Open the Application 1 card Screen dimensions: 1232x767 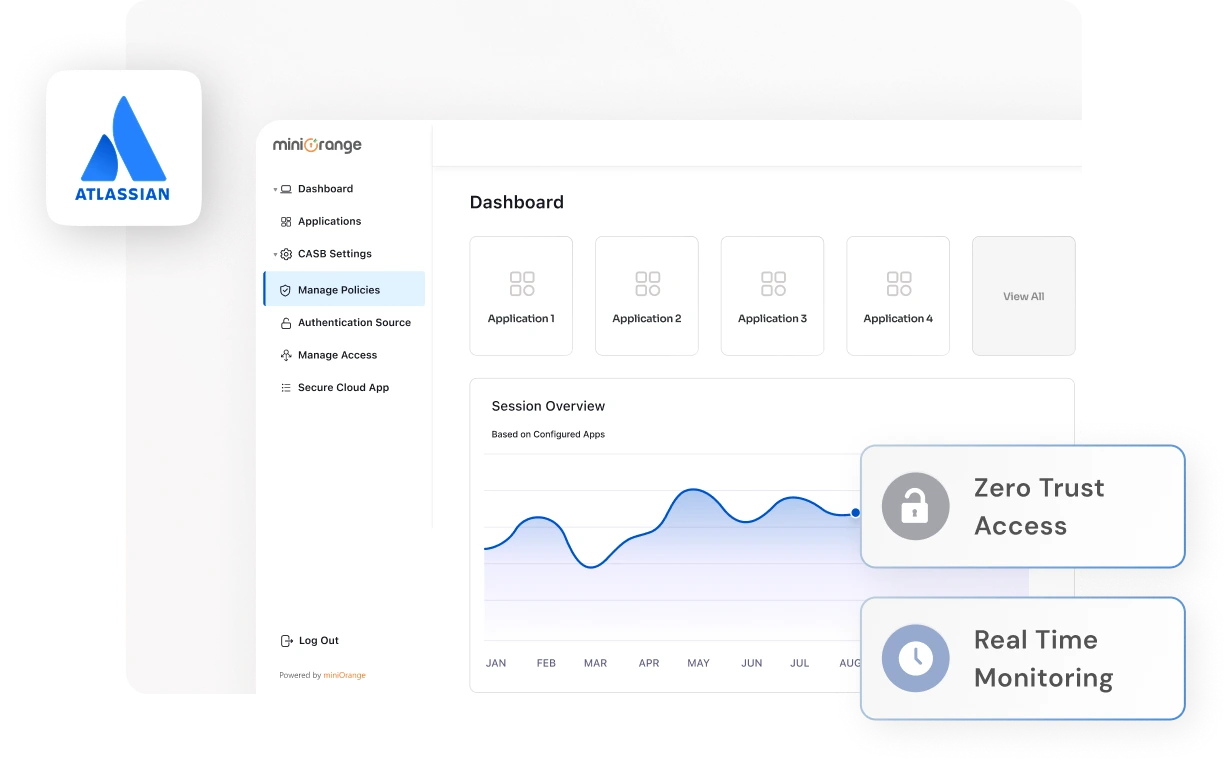tap(521, 295)
